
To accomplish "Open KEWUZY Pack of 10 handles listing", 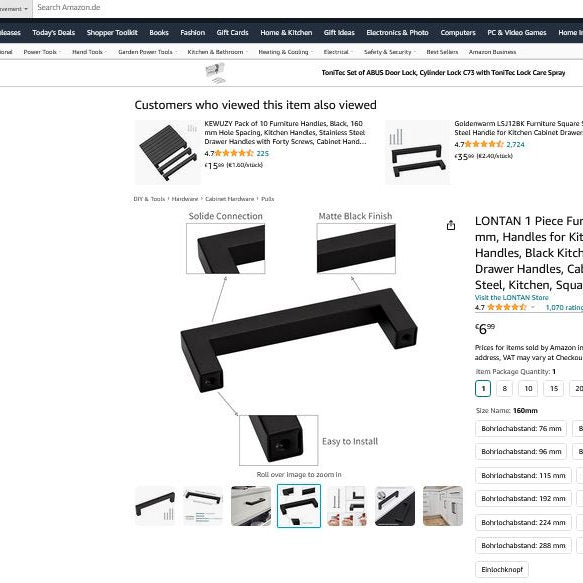I will 285,132.
